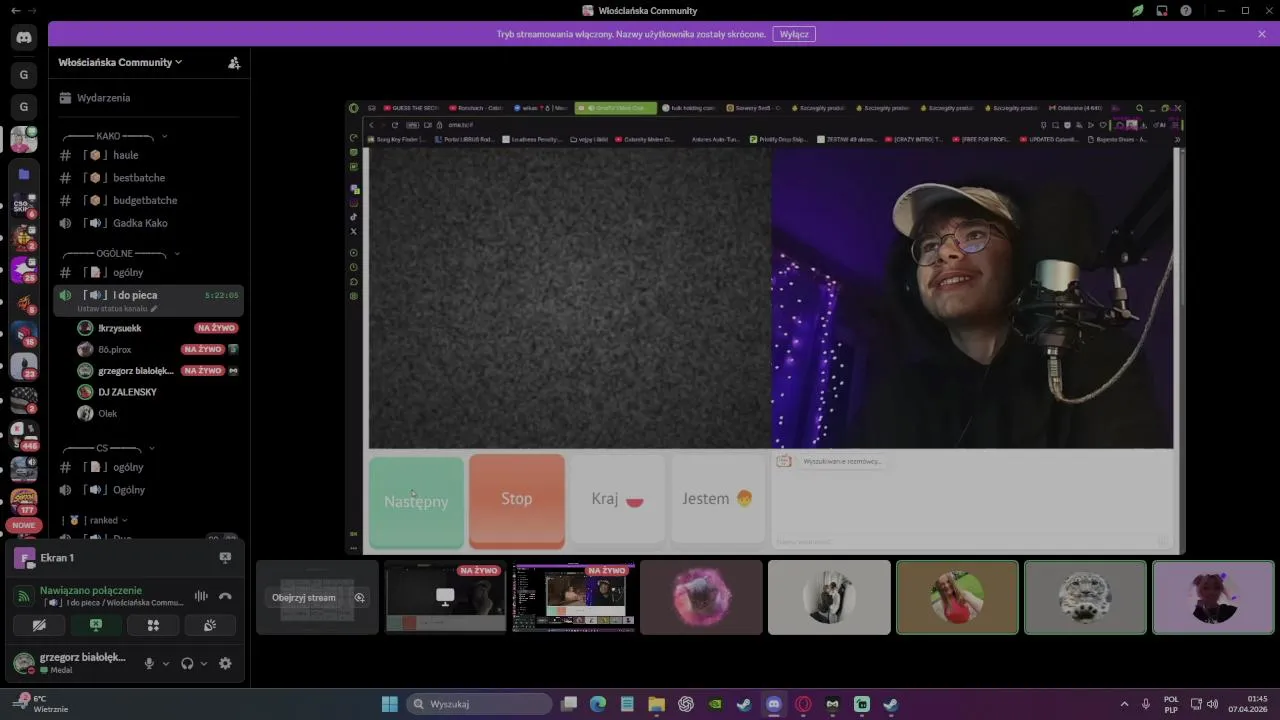
Task: Show hidden system tray icons
Action: (1124, 704)
